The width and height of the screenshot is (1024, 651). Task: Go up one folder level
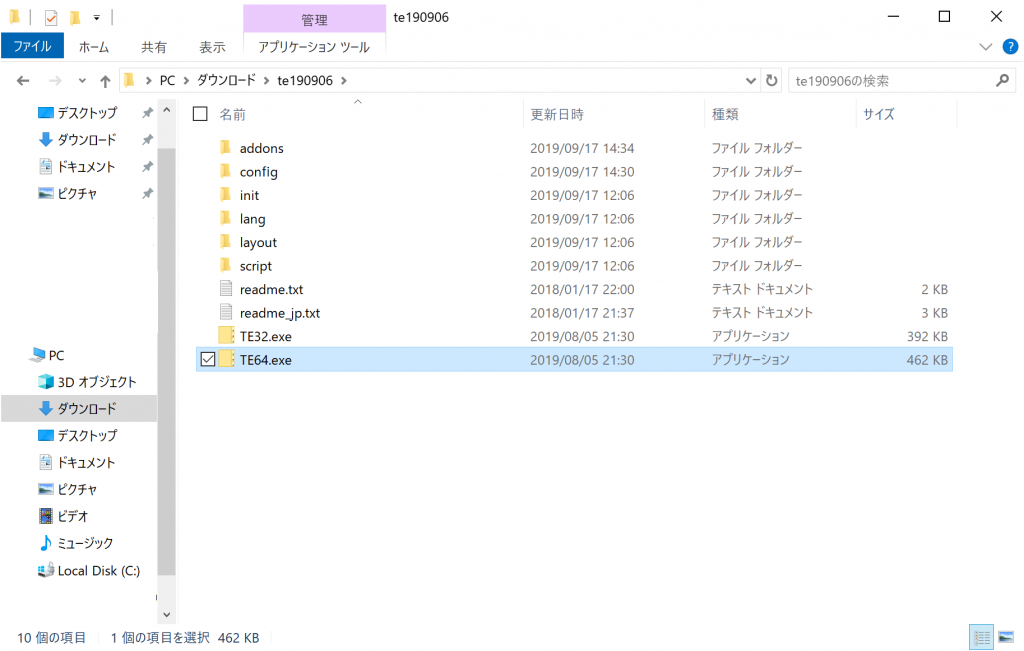pyautogui.click(x=104, y=81)
